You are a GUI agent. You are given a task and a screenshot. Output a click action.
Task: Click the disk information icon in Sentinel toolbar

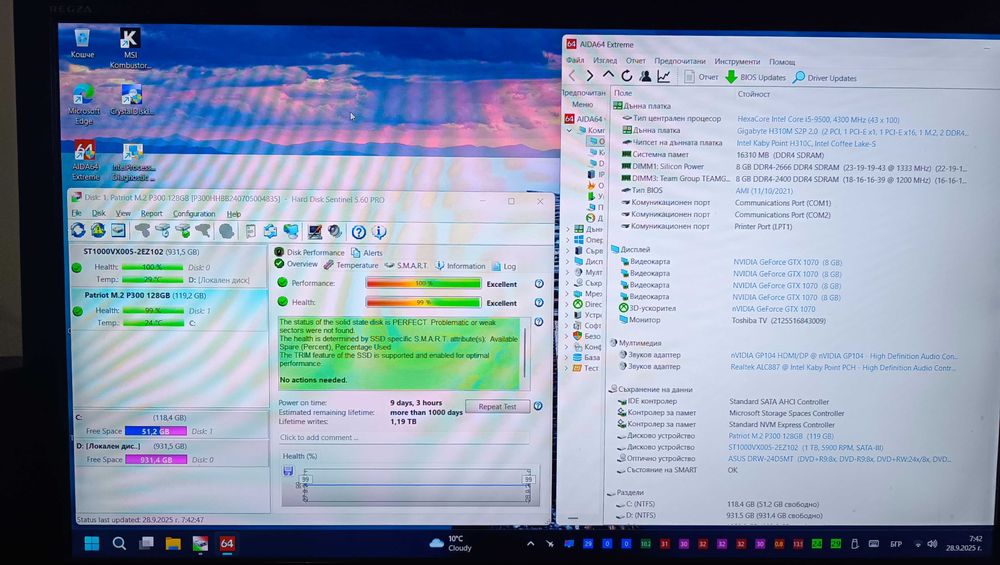(119, 231)
